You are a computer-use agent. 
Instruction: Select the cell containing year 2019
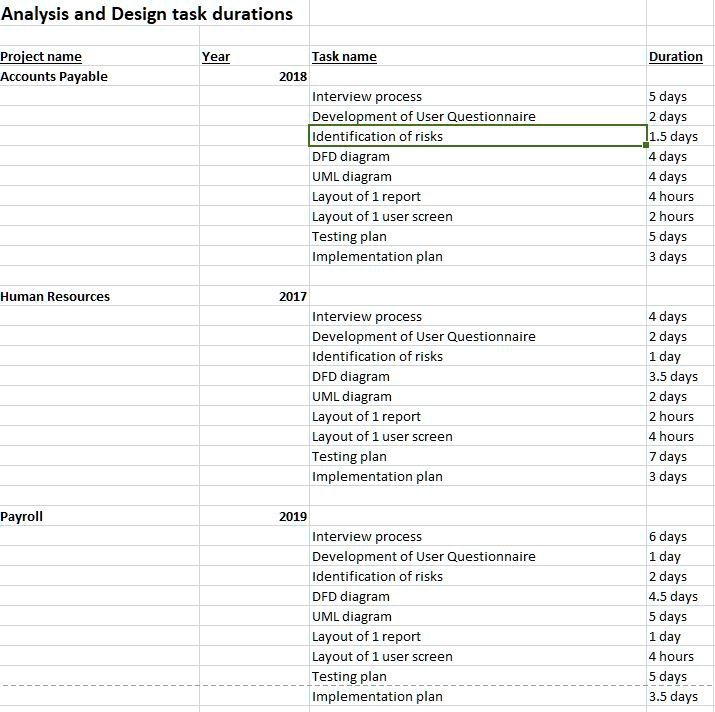click(292, 517)
